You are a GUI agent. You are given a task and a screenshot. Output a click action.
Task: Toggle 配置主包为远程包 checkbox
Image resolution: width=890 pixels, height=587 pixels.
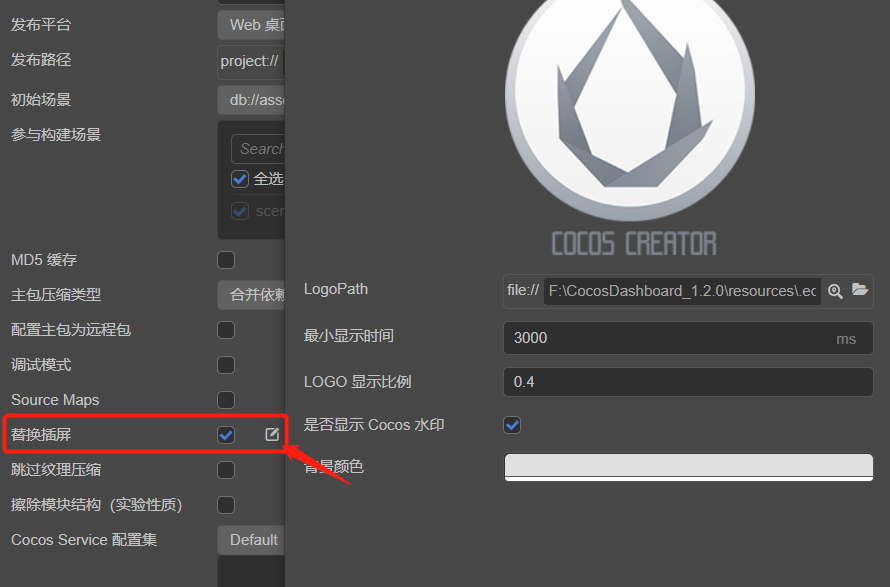click(x=226, y=330)
